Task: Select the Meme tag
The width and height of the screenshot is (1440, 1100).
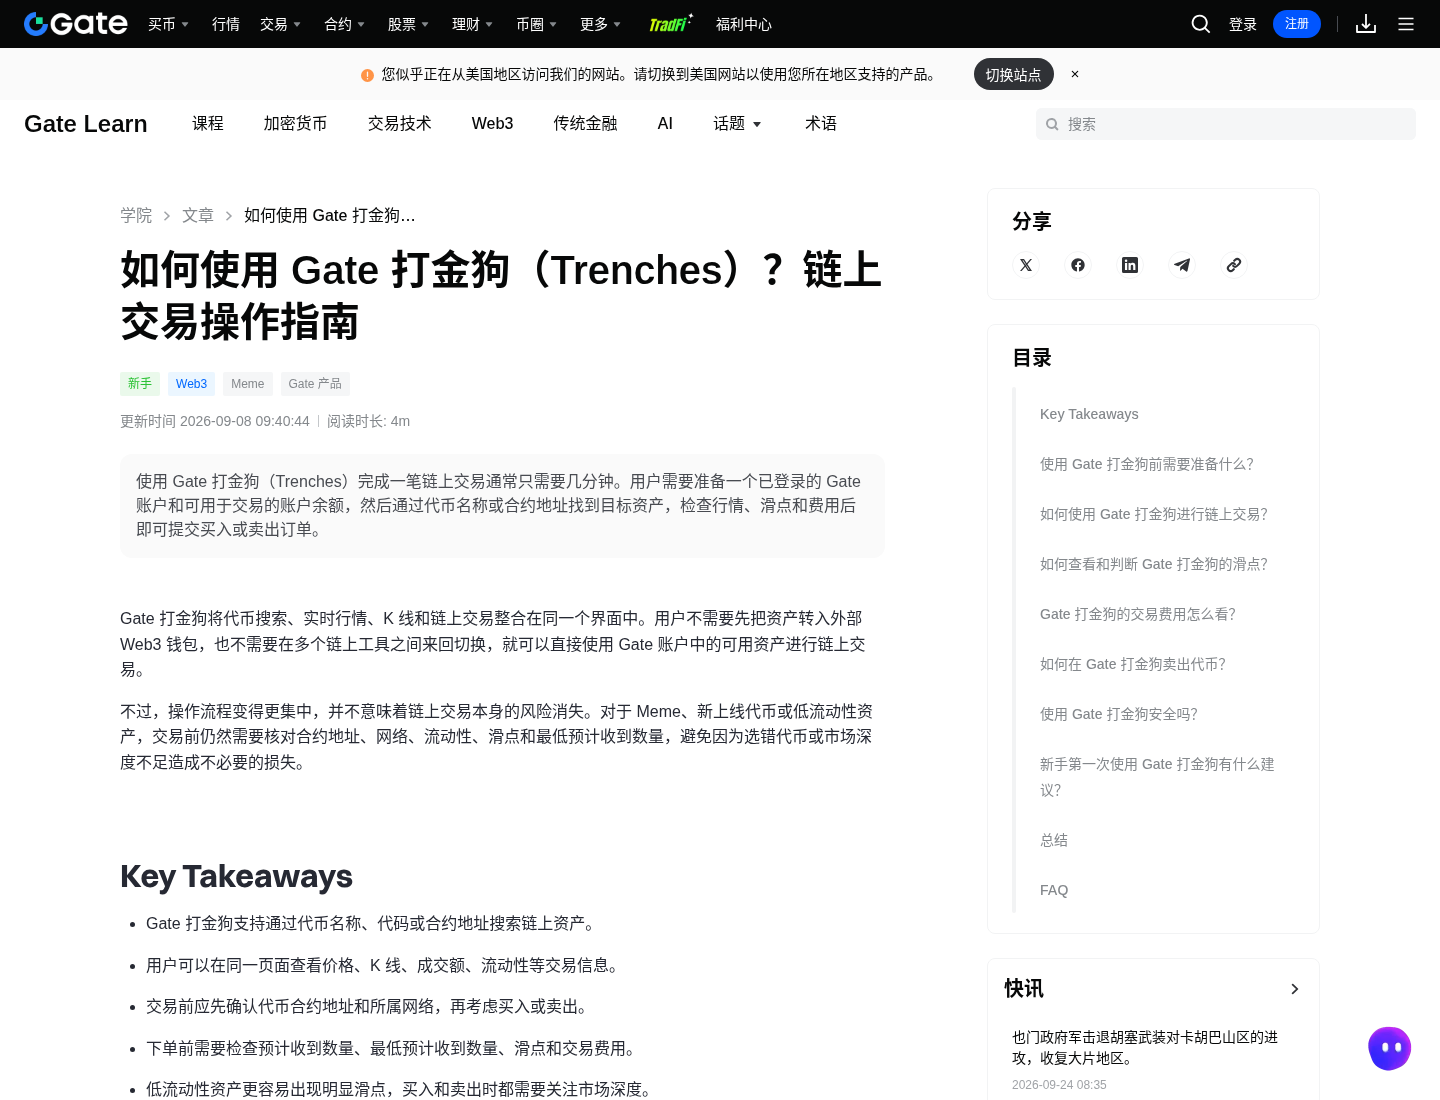Action: 248,383
